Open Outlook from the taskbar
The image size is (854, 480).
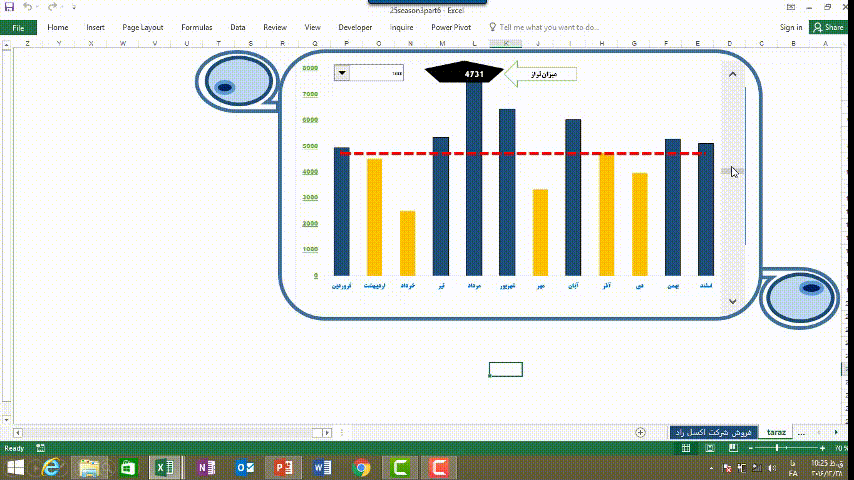click(x=245, y=467)
